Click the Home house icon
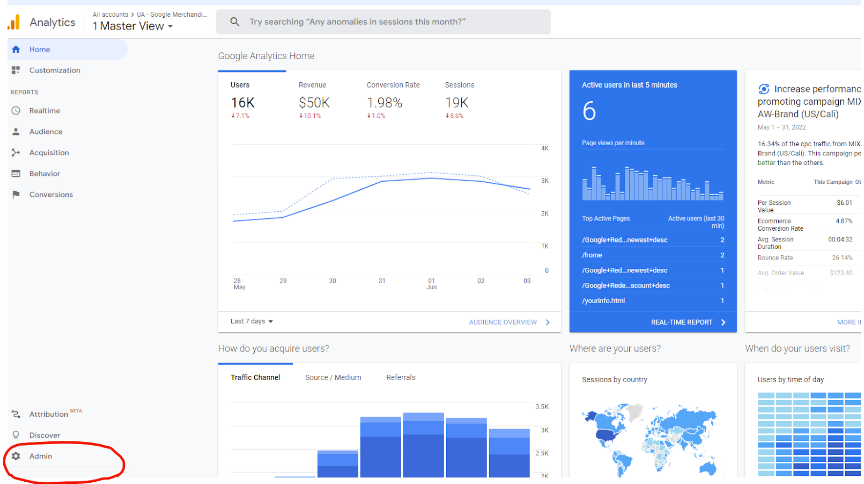The image size is (864, 484). (16, 49)
